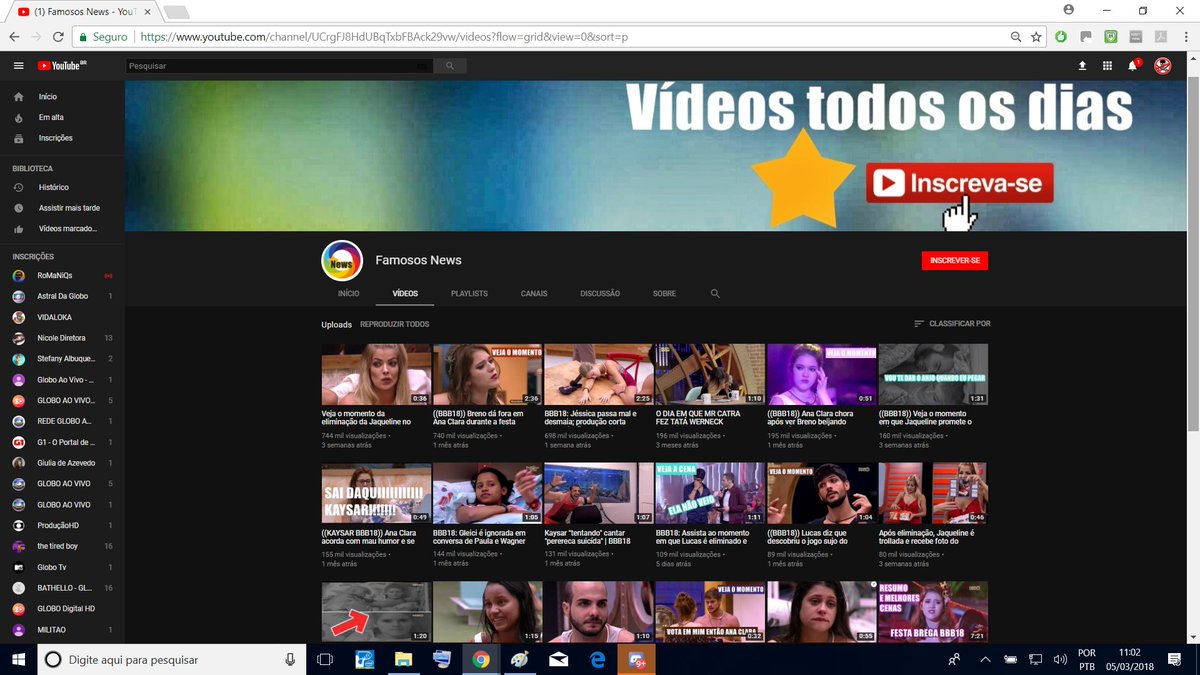This screenshot has width=1200, height=675.
Task: Open the YouTube hamburger guide menu
Action: [x=18, y=66]
